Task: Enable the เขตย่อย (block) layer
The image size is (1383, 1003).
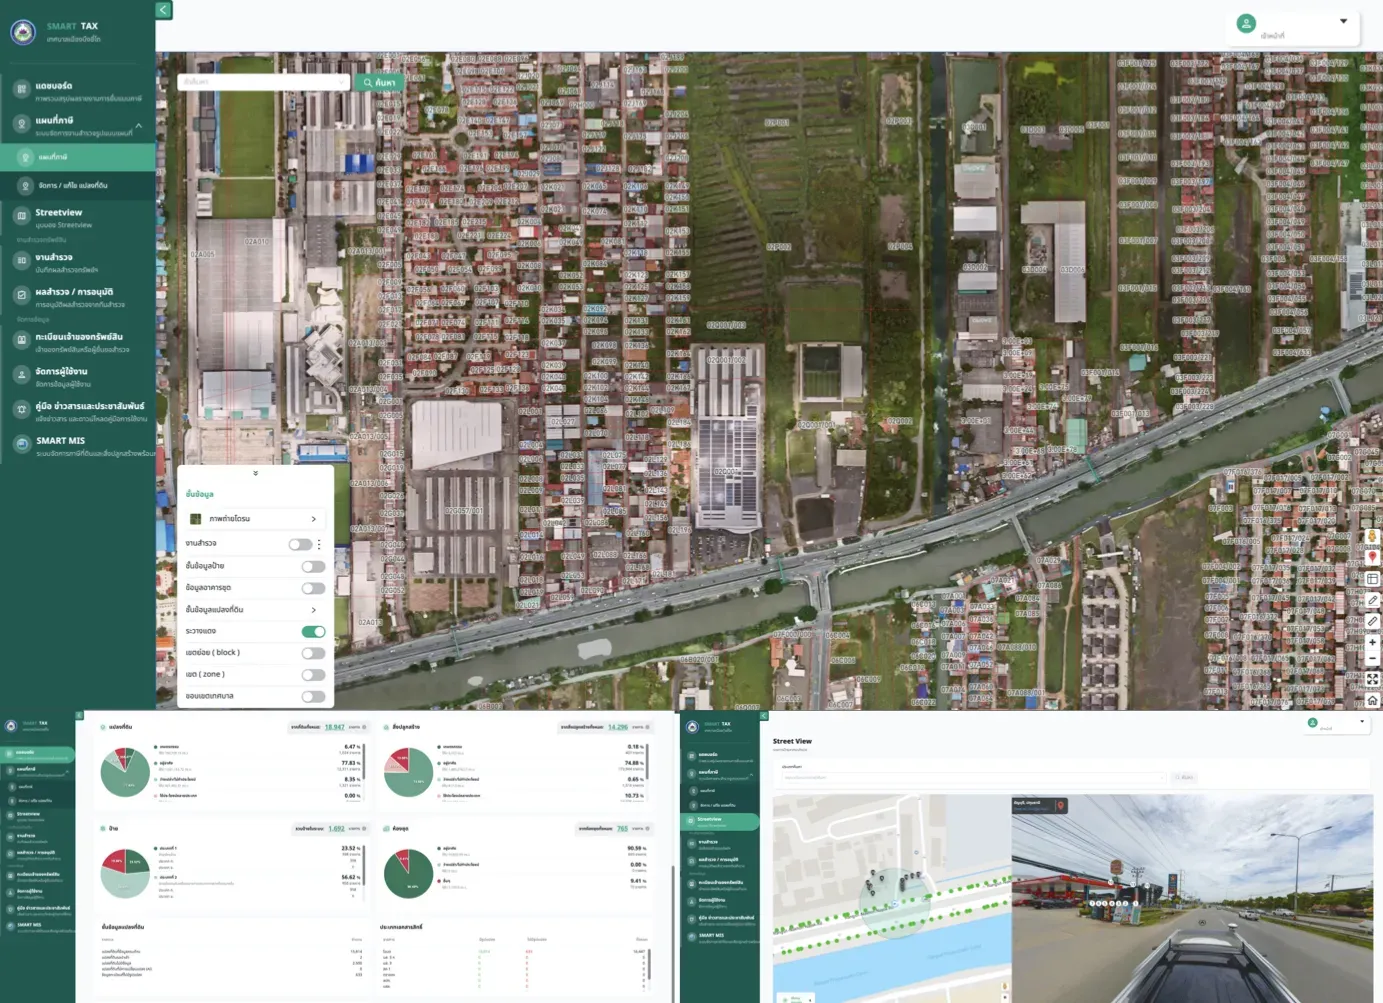Action: (313, 653)
